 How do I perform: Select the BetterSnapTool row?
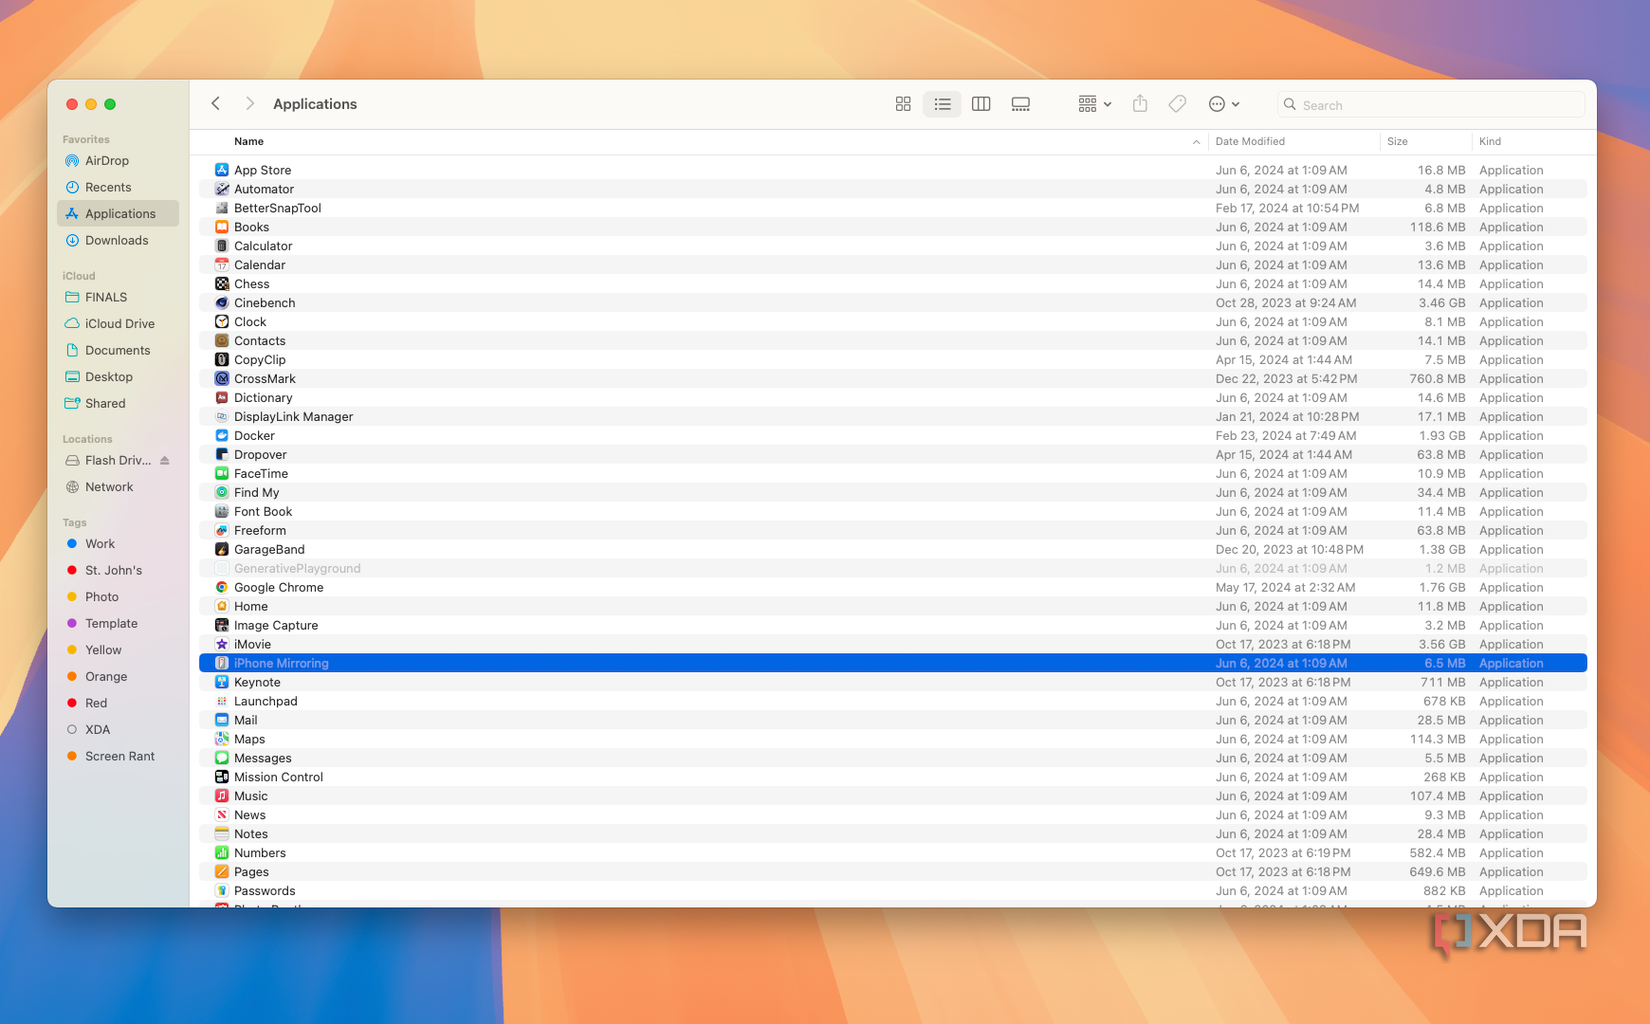[x=893, y=208]
